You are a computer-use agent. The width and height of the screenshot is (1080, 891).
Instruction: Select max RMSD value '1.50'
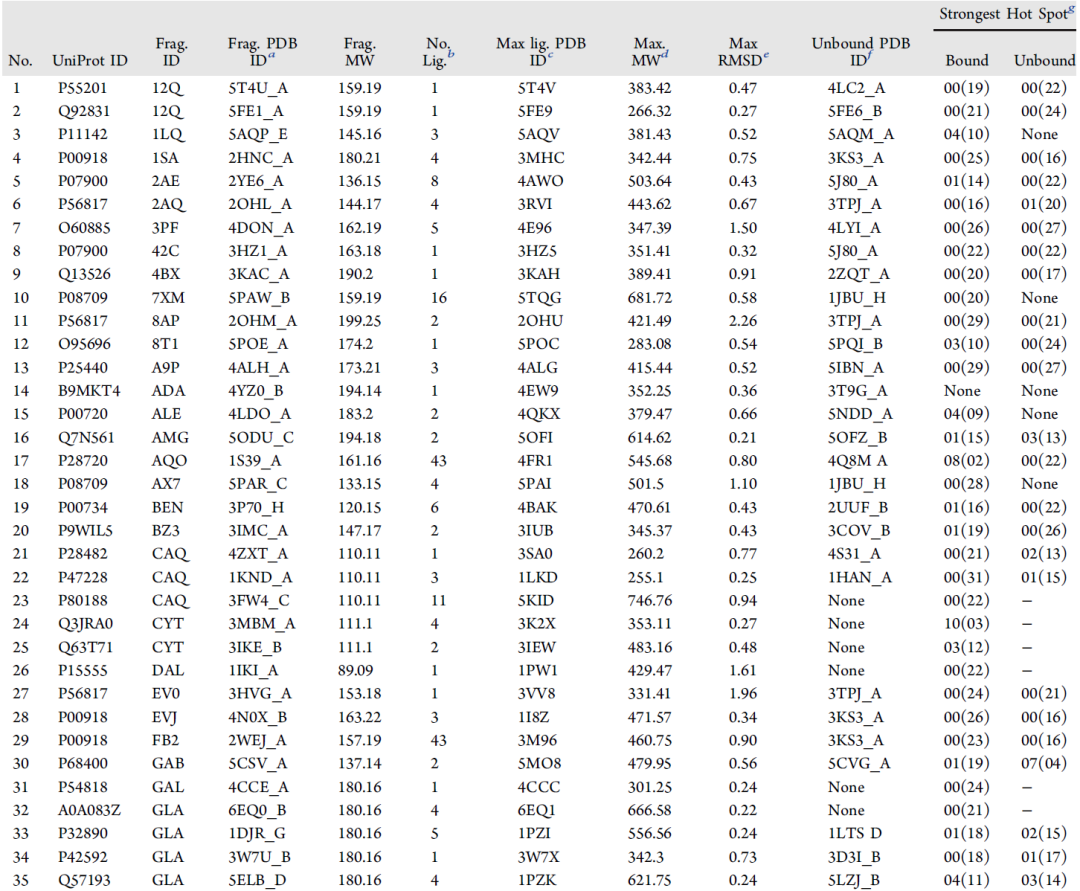(x=742, y=228)
